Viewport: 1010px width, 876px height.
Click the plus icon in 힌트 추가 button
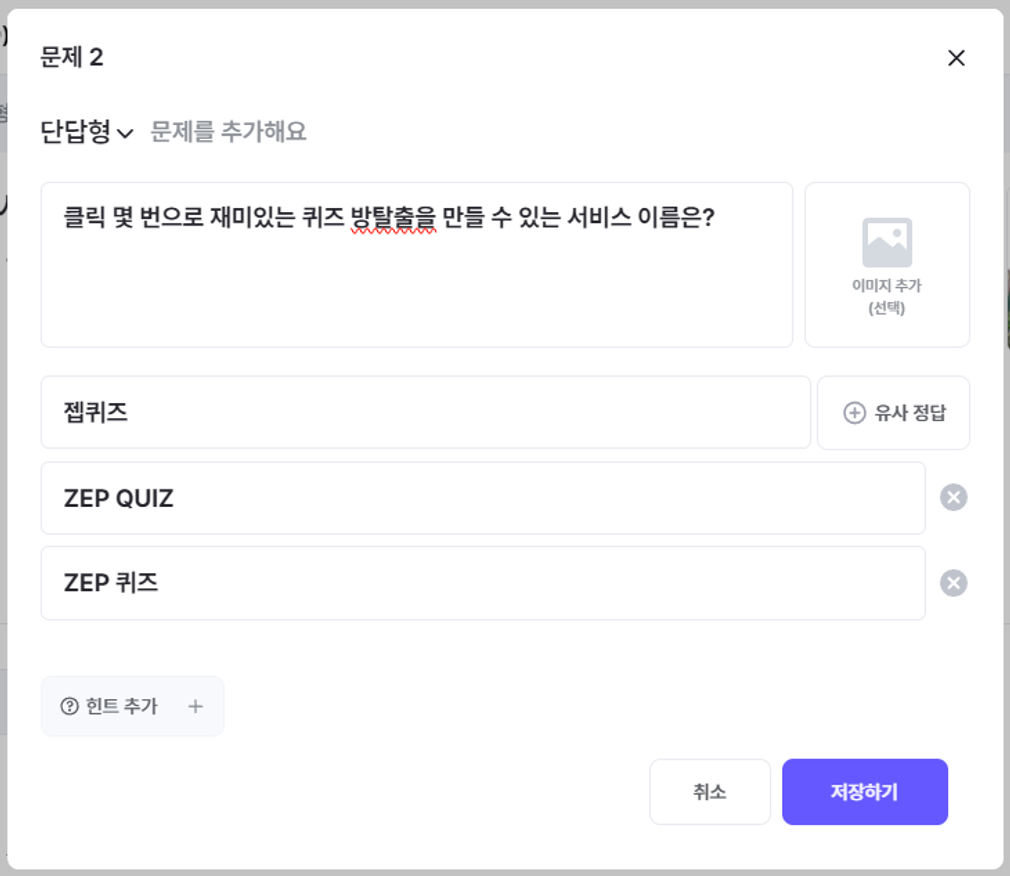coord(195,707)
